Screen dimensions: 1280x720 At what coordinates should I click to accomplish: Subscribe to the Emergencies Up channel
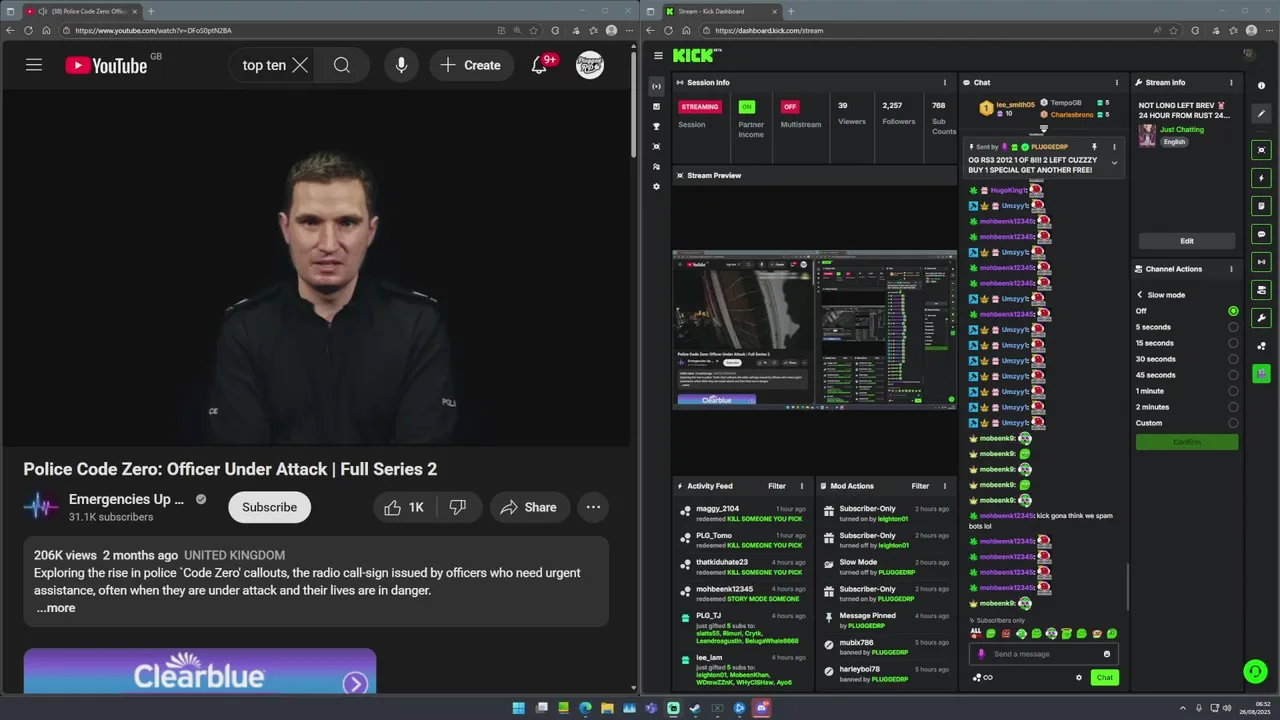click(x=269, y=507)
